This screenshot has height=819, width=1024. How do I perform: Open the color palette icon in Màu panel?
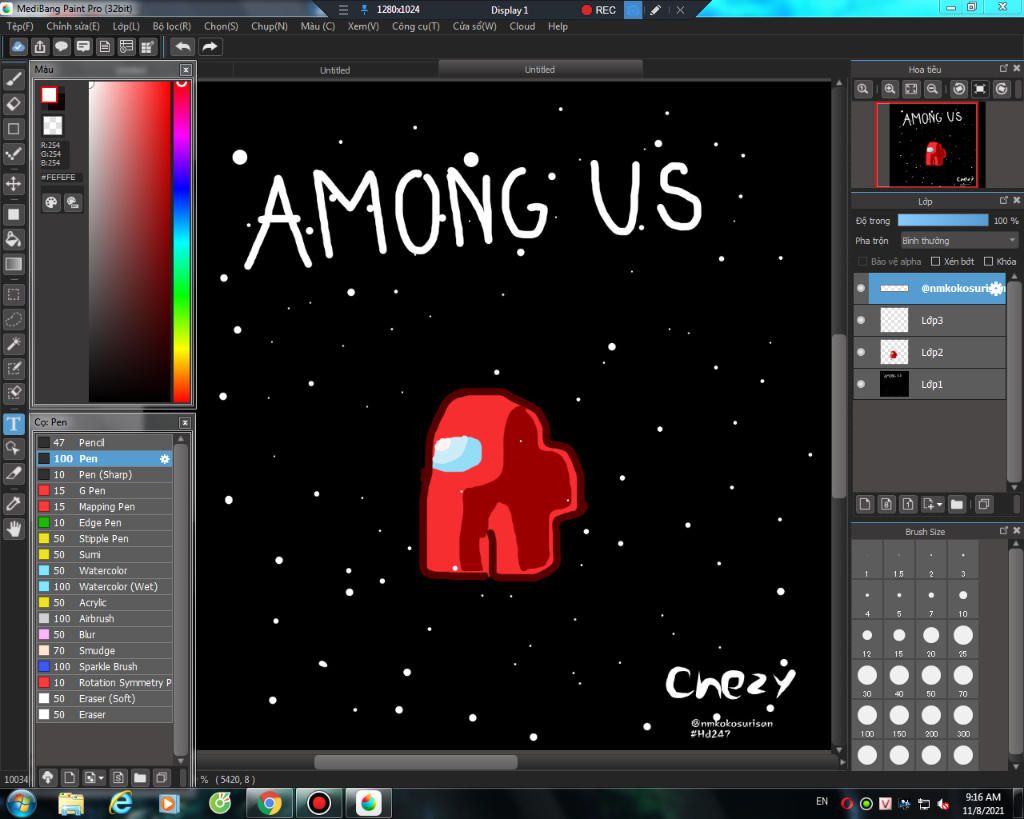52,202
